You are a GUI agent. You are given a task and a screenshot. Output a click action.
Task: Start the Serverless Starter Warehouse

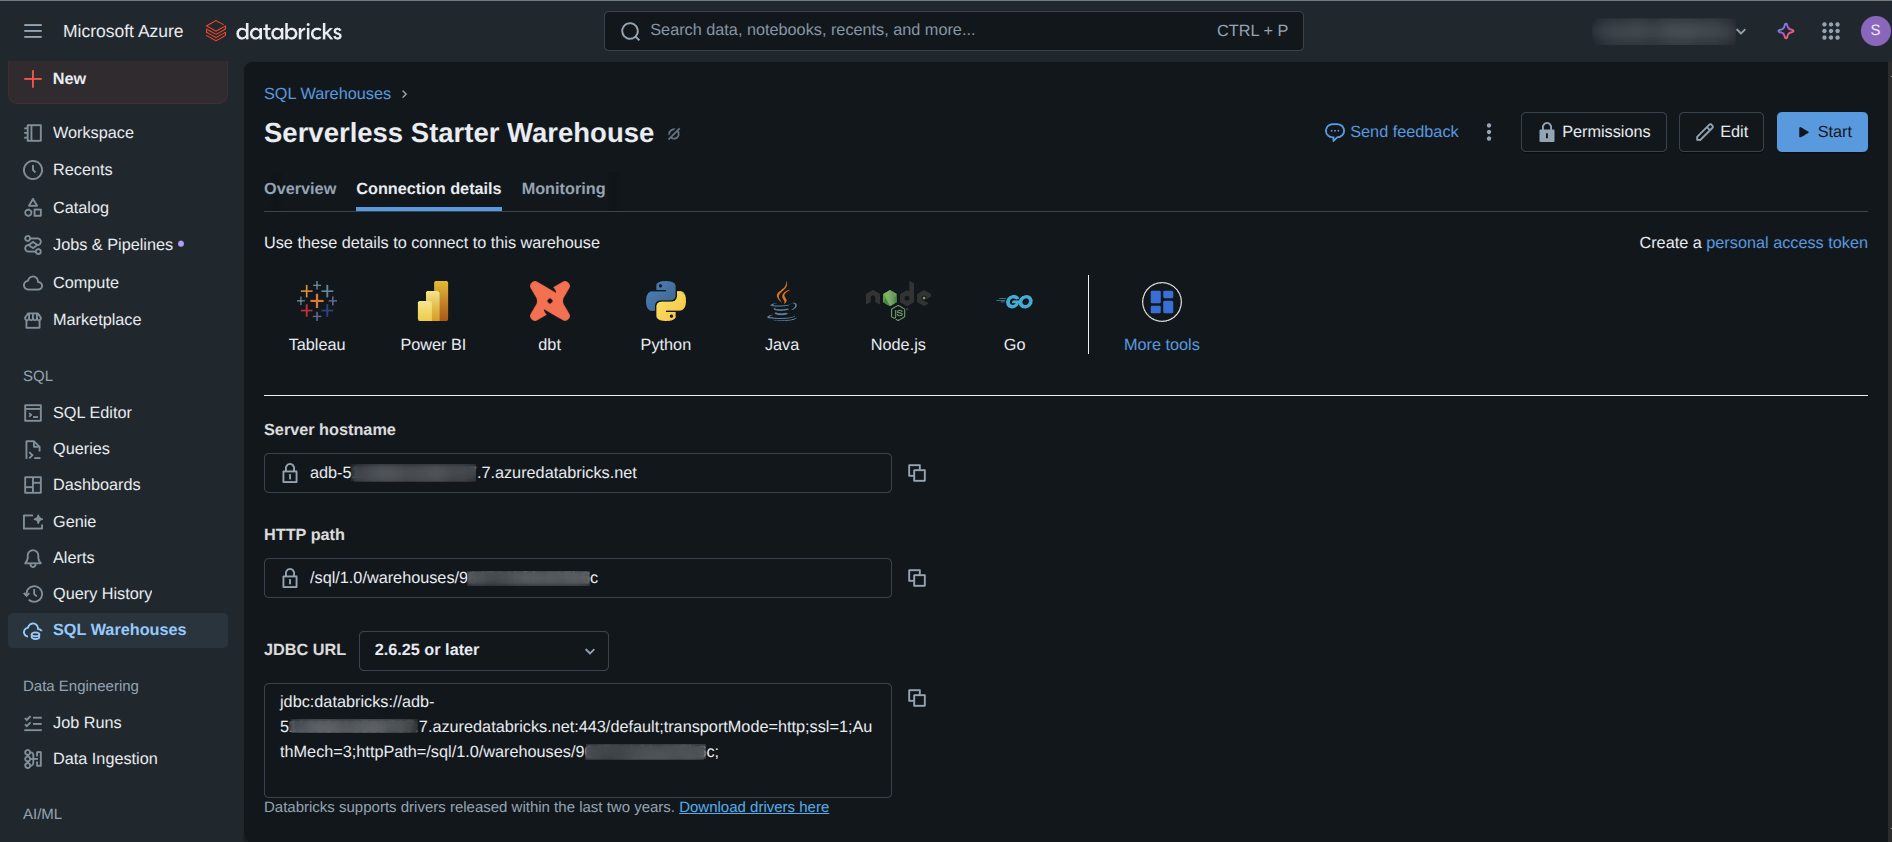pos(1822,132)
